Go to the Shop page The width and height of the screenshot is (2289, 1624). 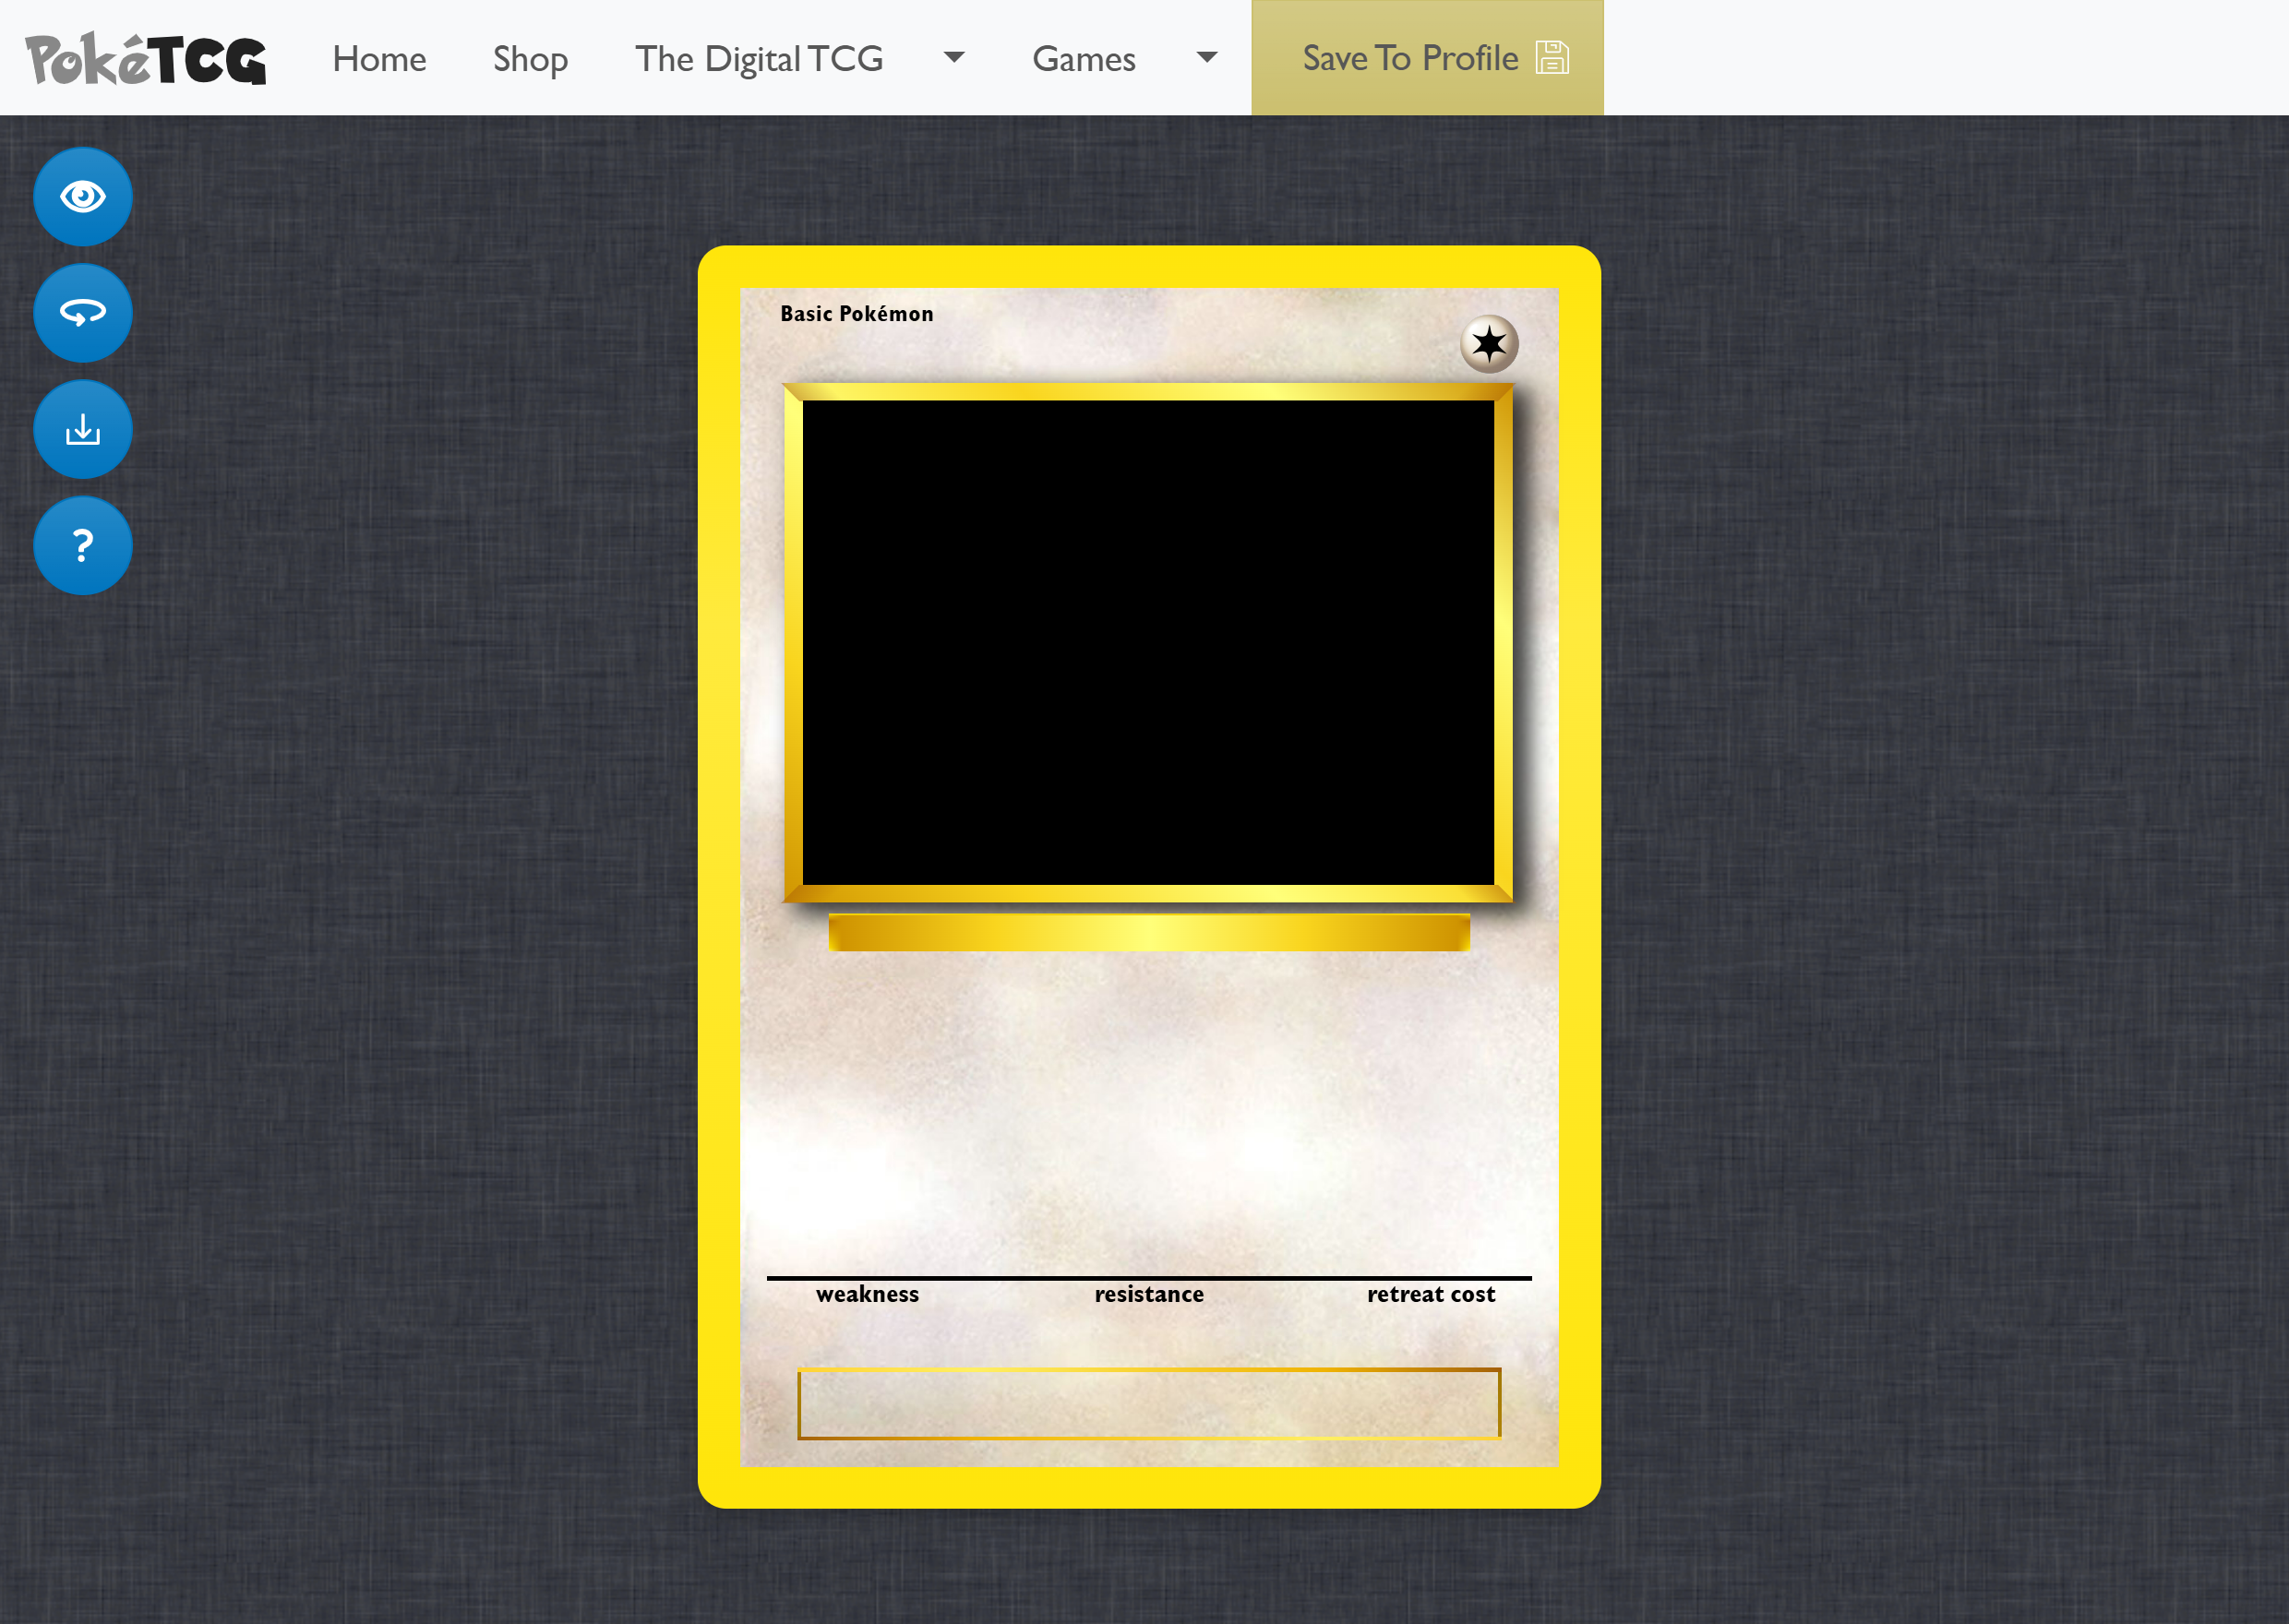point(530,59)
